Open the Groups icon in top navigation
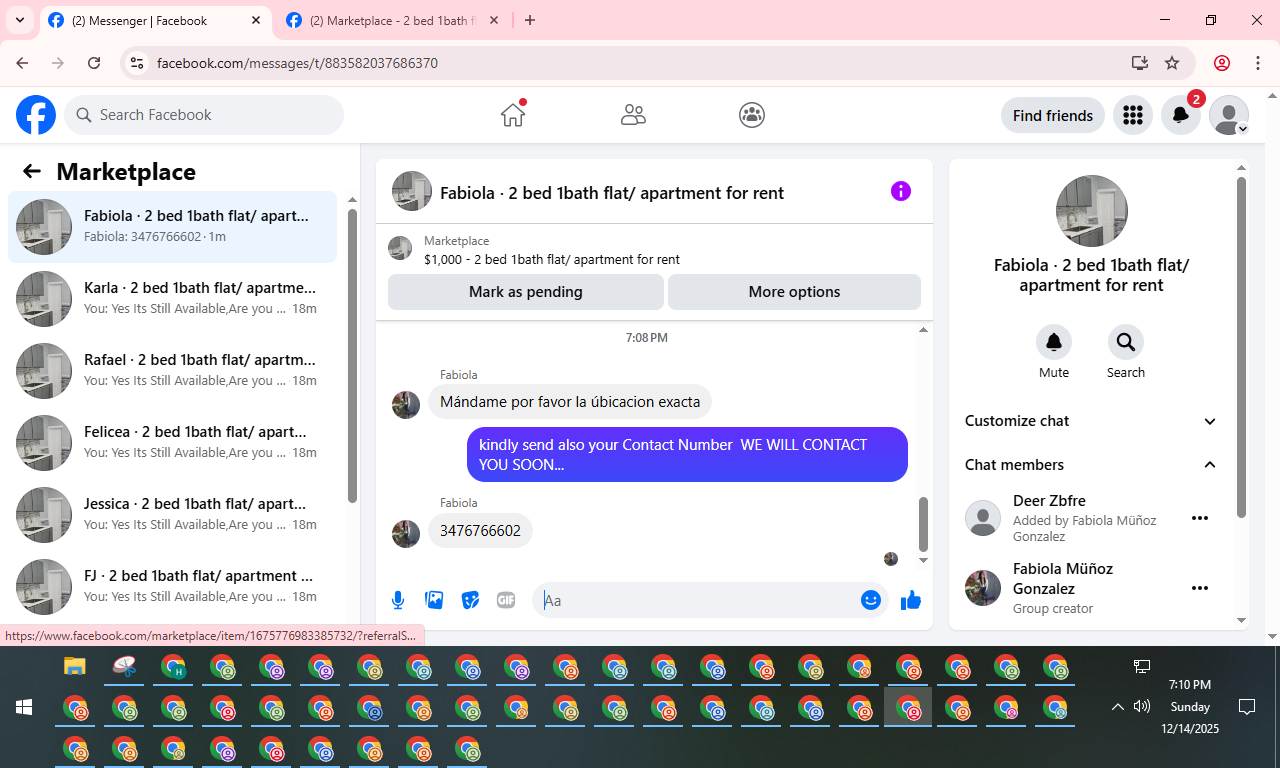The image size is (1280, 768). (x=752, y=115)
